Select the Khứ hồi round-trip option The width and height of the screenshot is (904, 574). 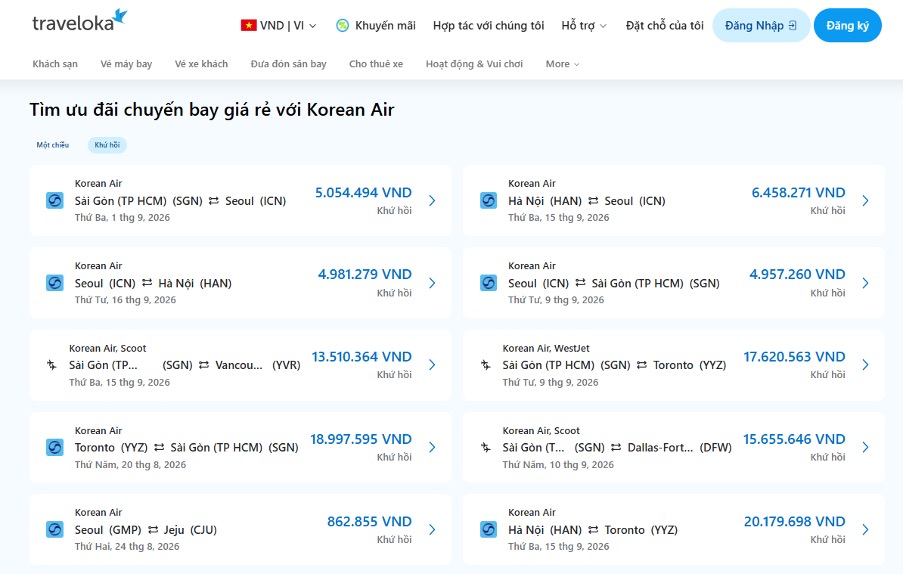coord(107,145)
